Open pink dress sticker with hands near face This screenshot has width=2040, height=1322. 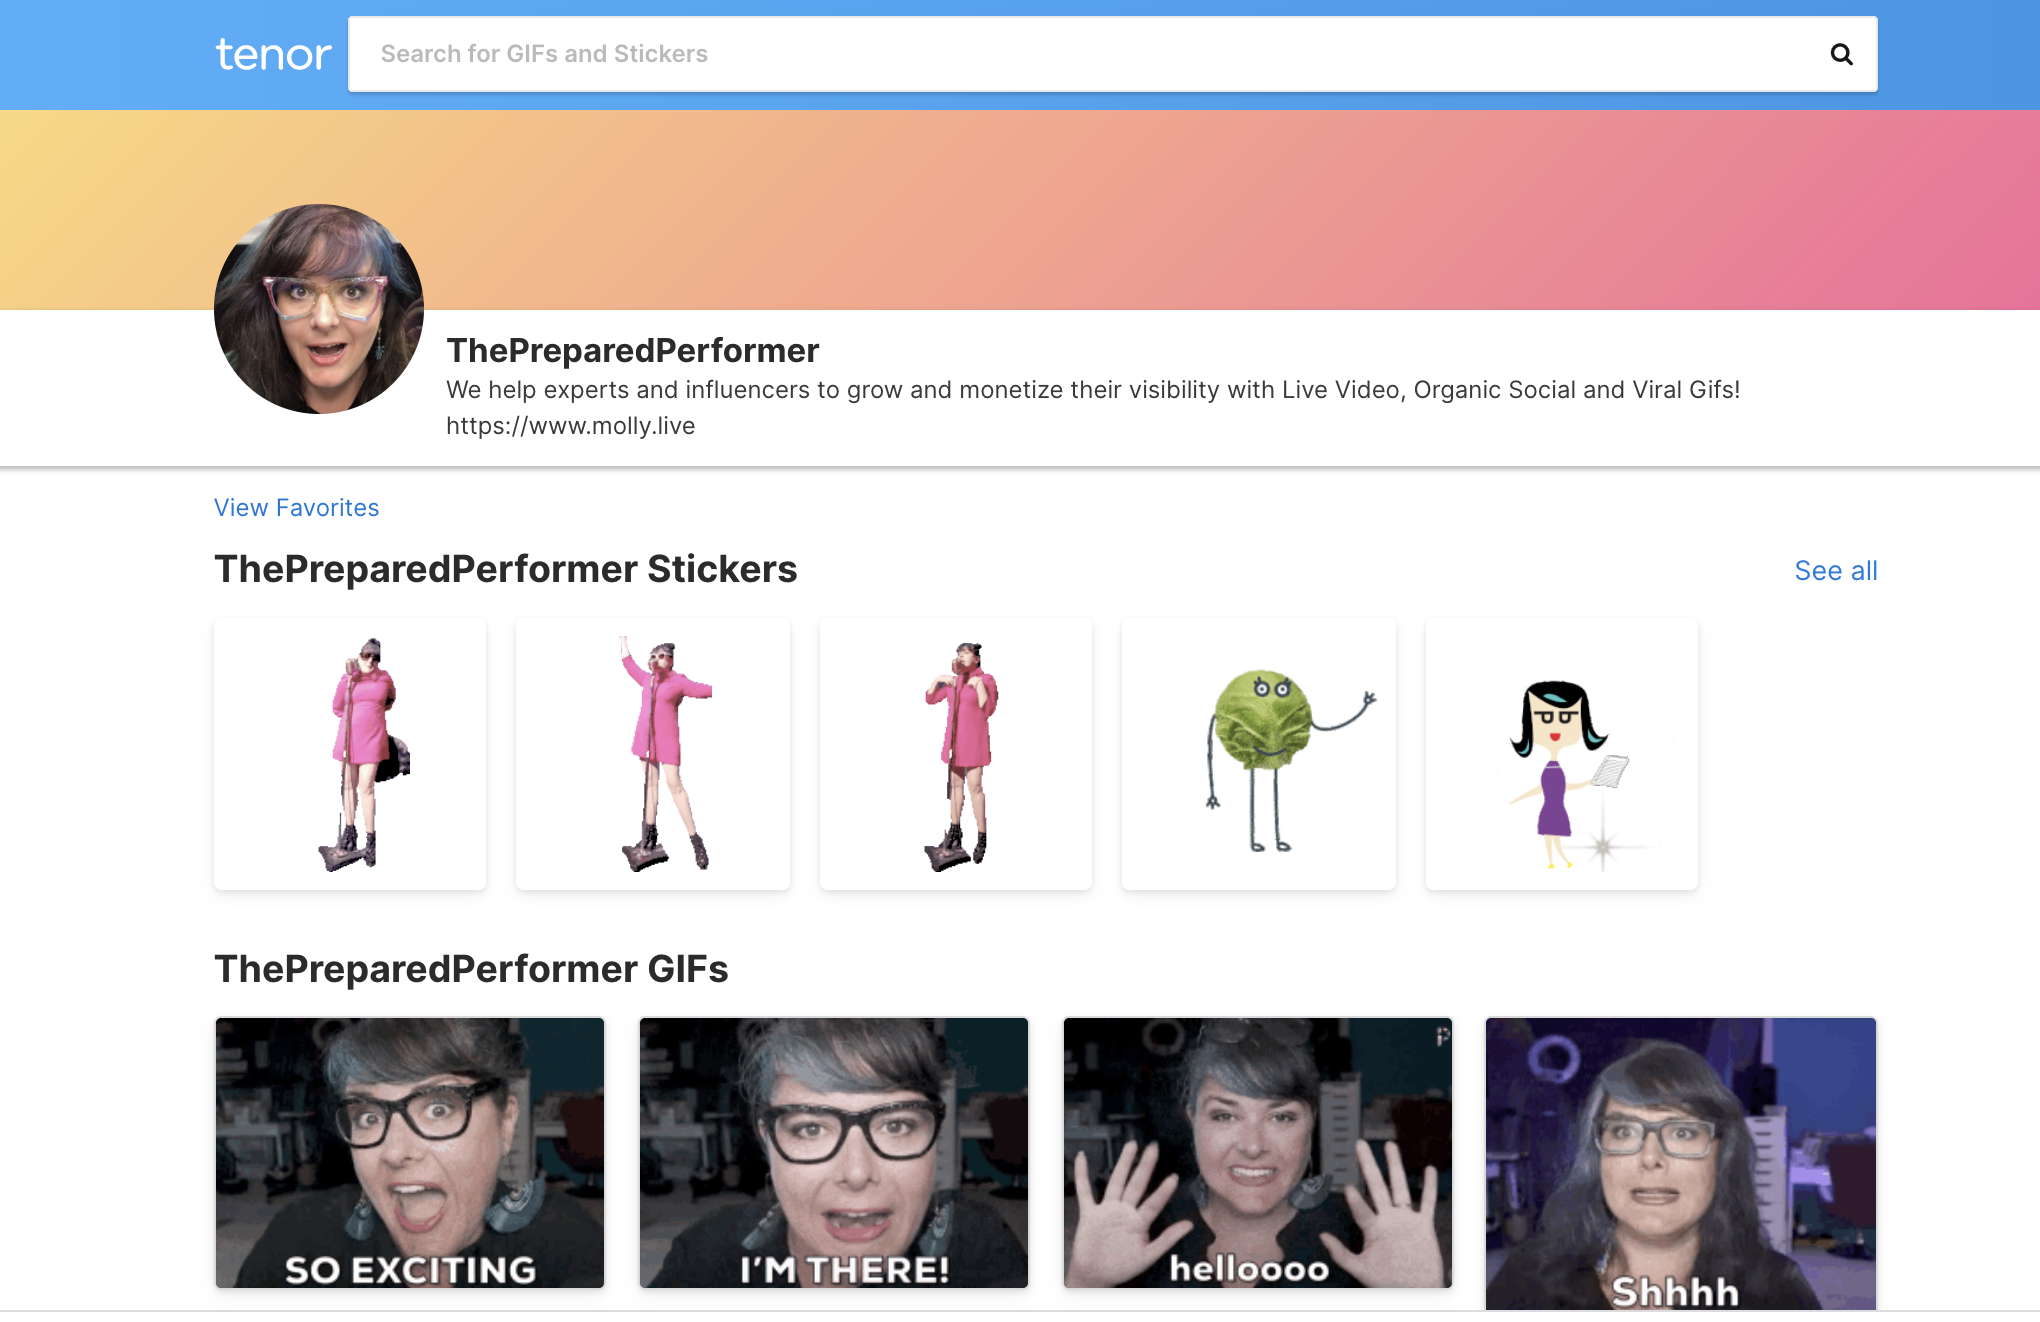point(956,754)
